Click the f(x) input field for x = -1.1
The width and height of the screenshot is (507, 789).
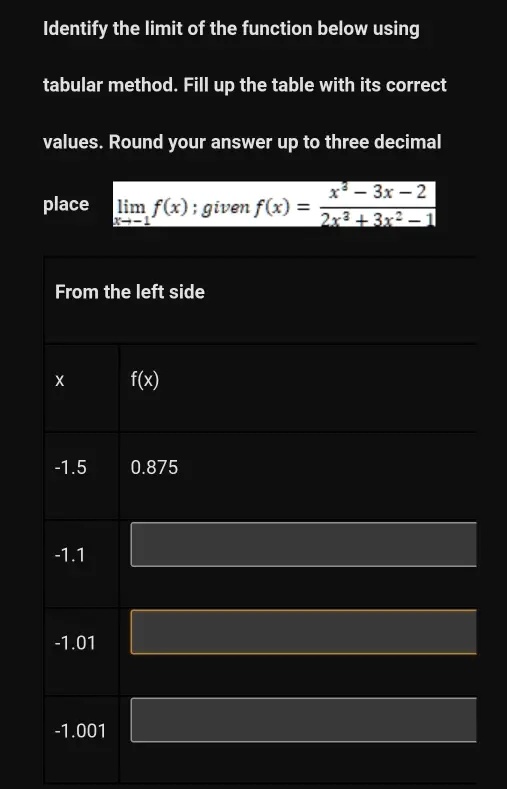pyautogui.click(x=304, y=544)
